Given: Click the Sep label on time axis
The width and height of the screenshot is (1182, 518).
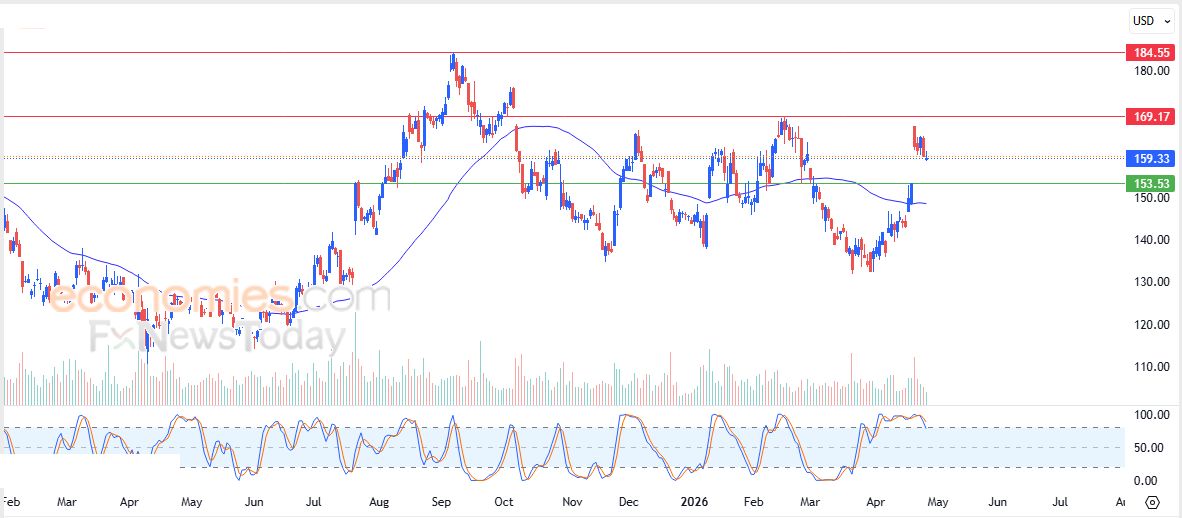Looking at the screenshot, I should (443, 502).
